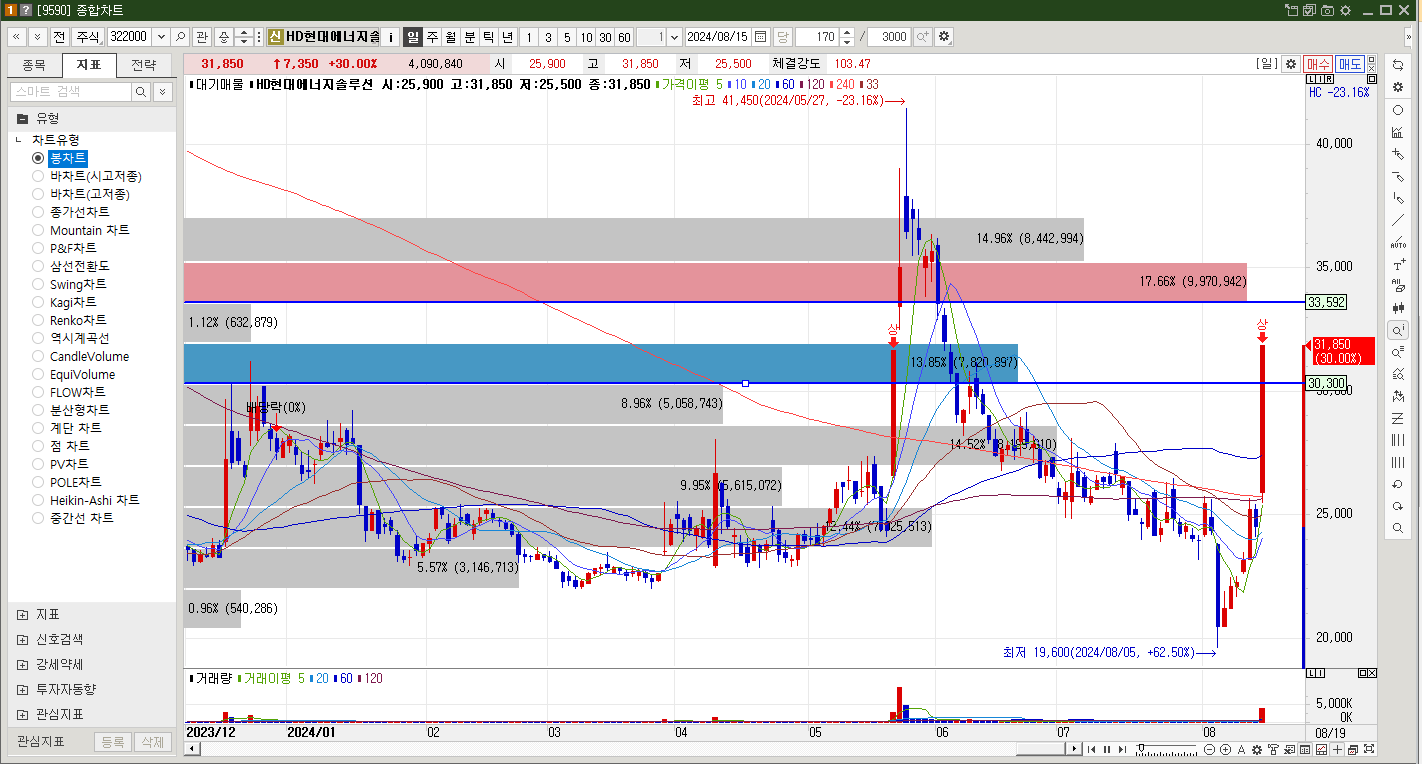Click the 매수 buy button

click(x=1317, y=63)
